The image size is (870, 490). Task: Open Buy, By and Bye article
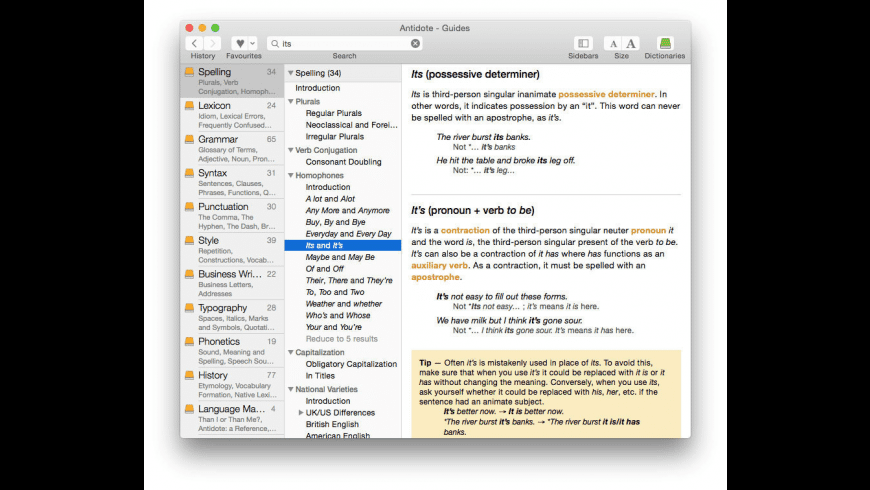point(335,222)
